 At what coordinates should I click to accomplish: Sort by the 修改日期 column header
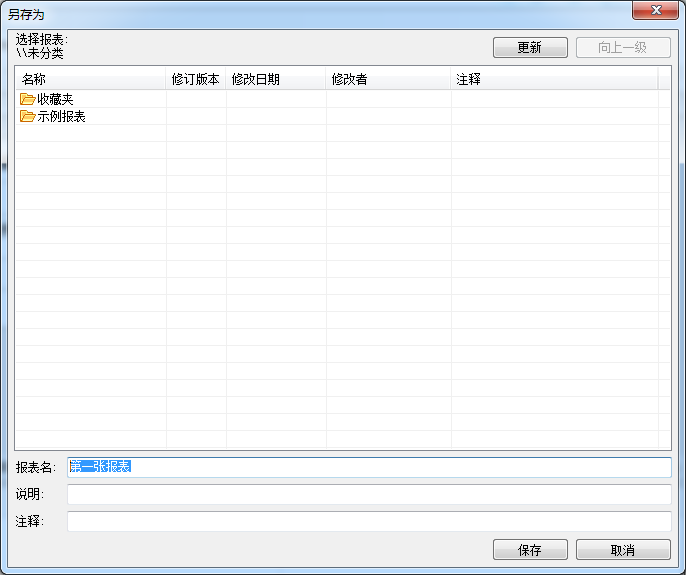coord(276,79)
